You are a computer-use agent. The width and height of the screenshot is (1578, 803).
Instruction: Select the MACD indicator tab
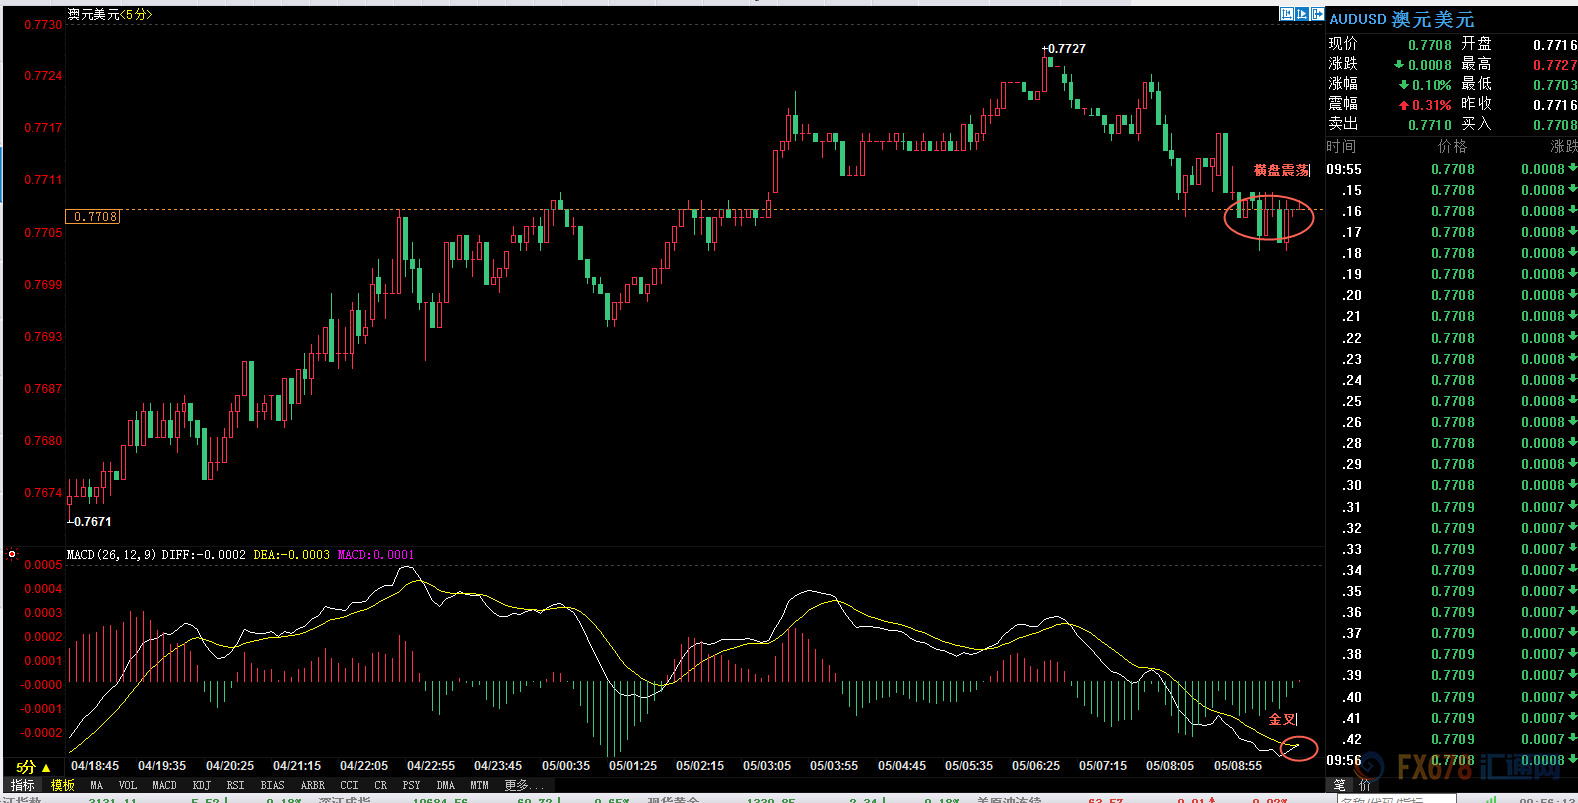click(164, 786)
